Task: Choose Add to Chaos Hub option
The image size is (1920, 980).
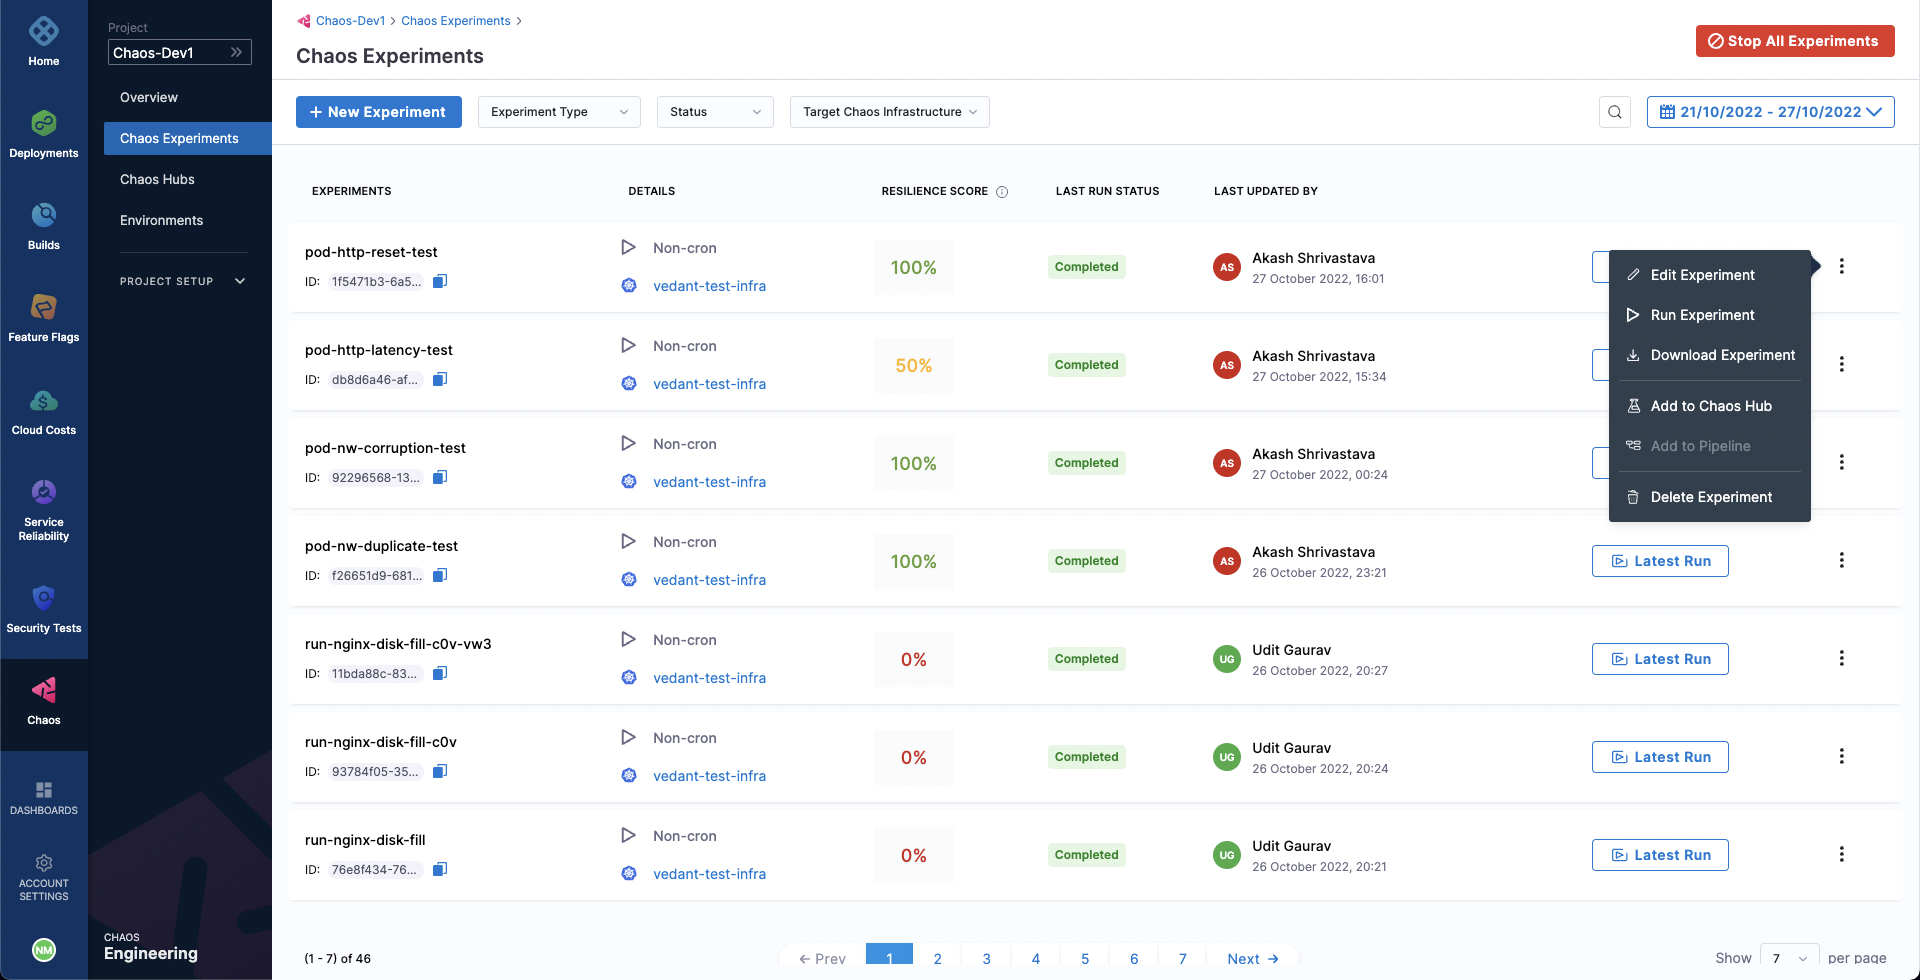Action: 1710,406
